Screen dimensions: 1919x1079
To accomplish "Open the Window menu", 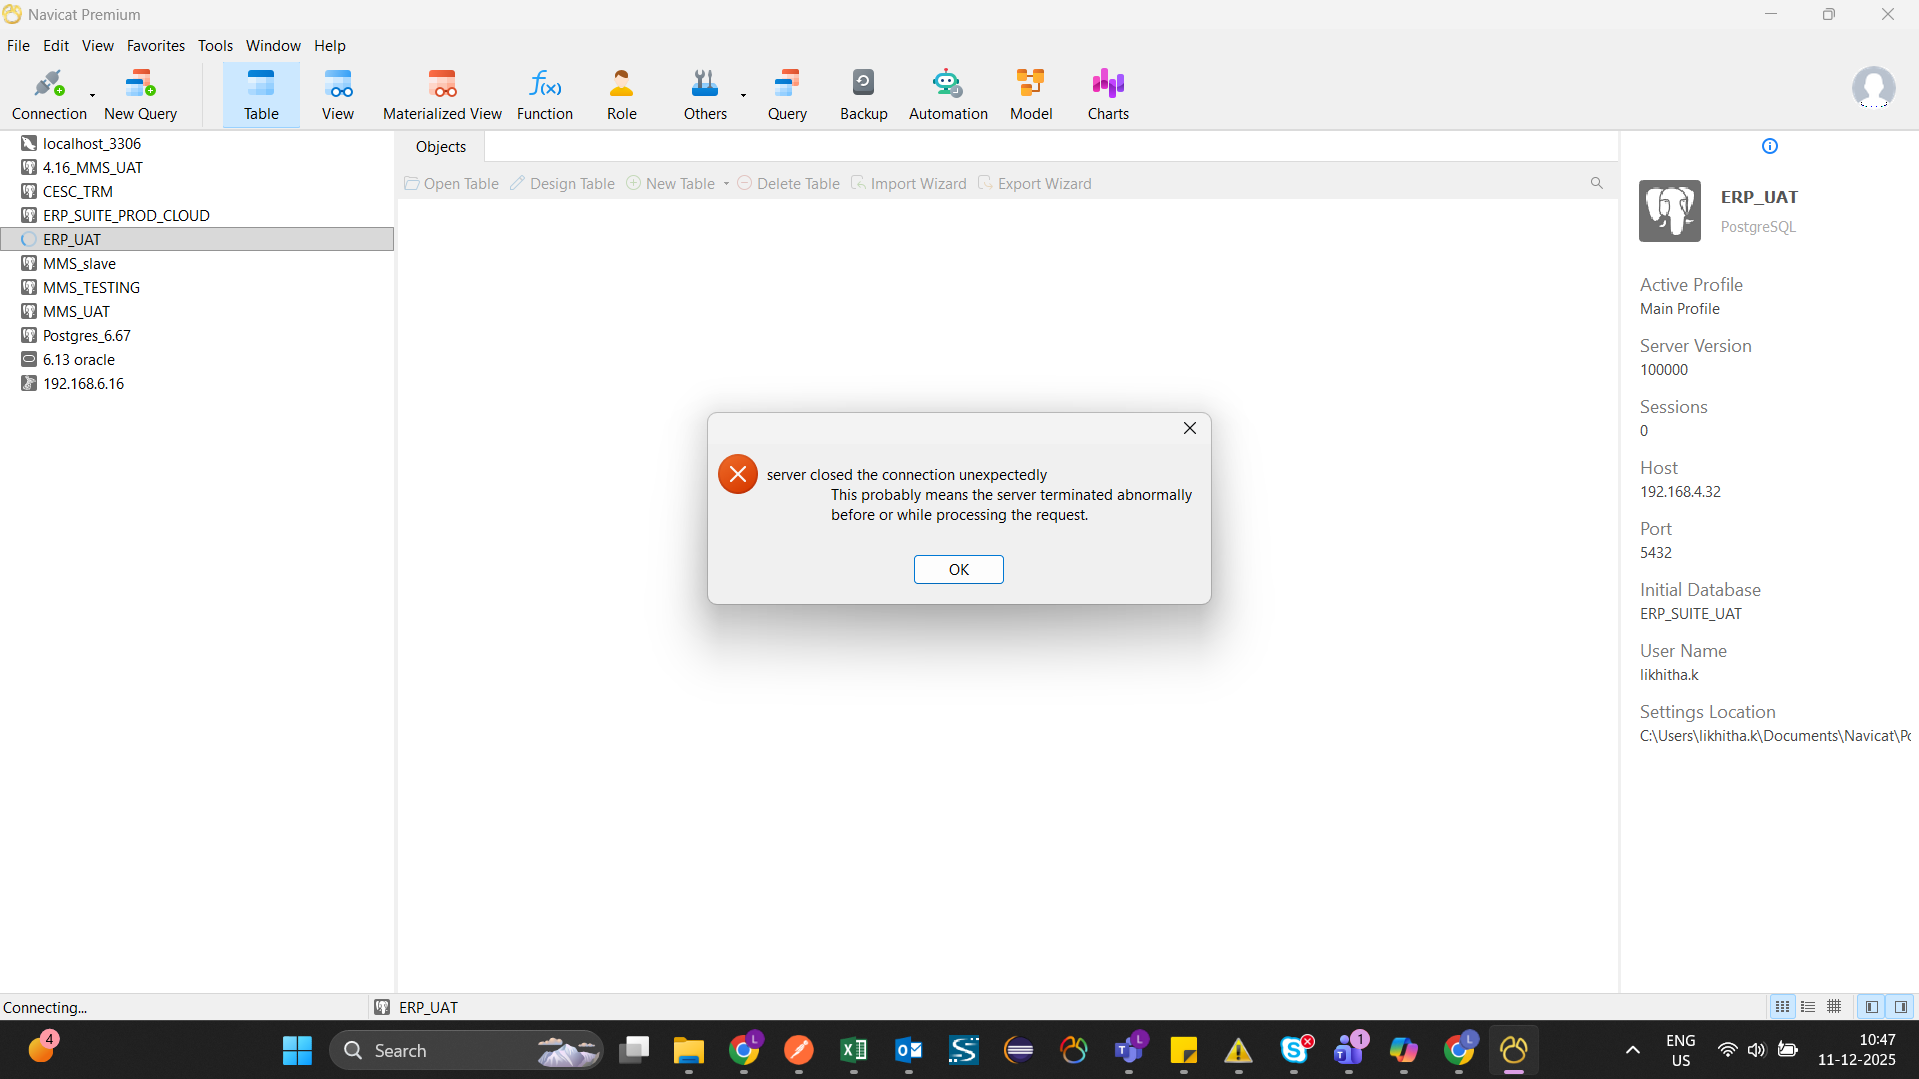I will tap(273, 46).
